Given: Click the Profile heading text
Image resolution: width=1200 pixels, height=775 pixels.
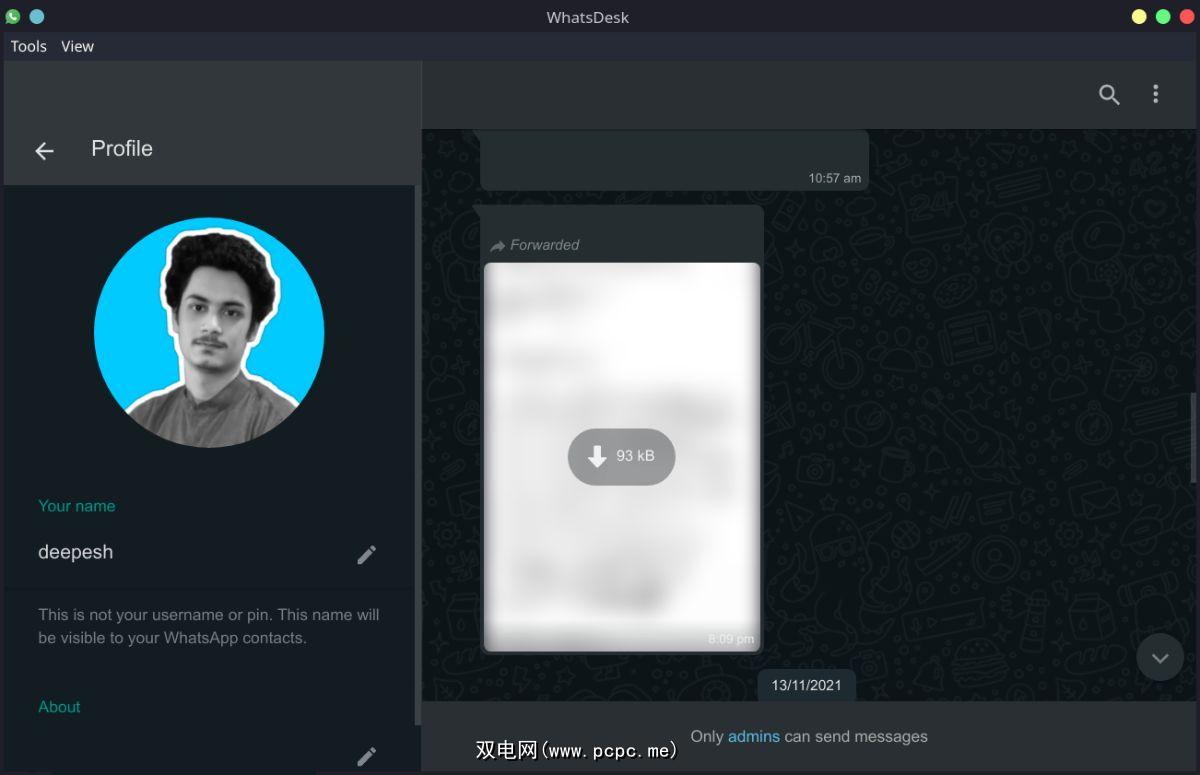Looking at the screenshot, I should [x=122, y=148].
